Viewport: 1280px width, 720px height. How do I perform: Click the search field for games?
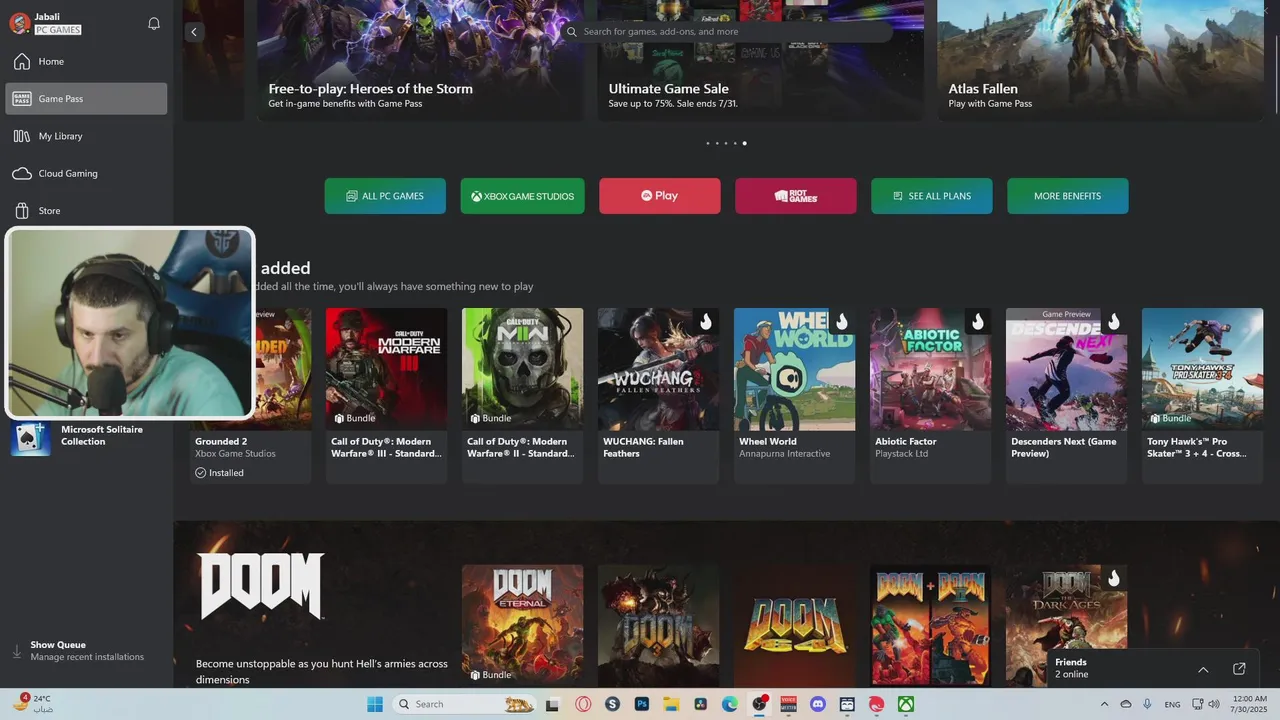coord(727,32)
